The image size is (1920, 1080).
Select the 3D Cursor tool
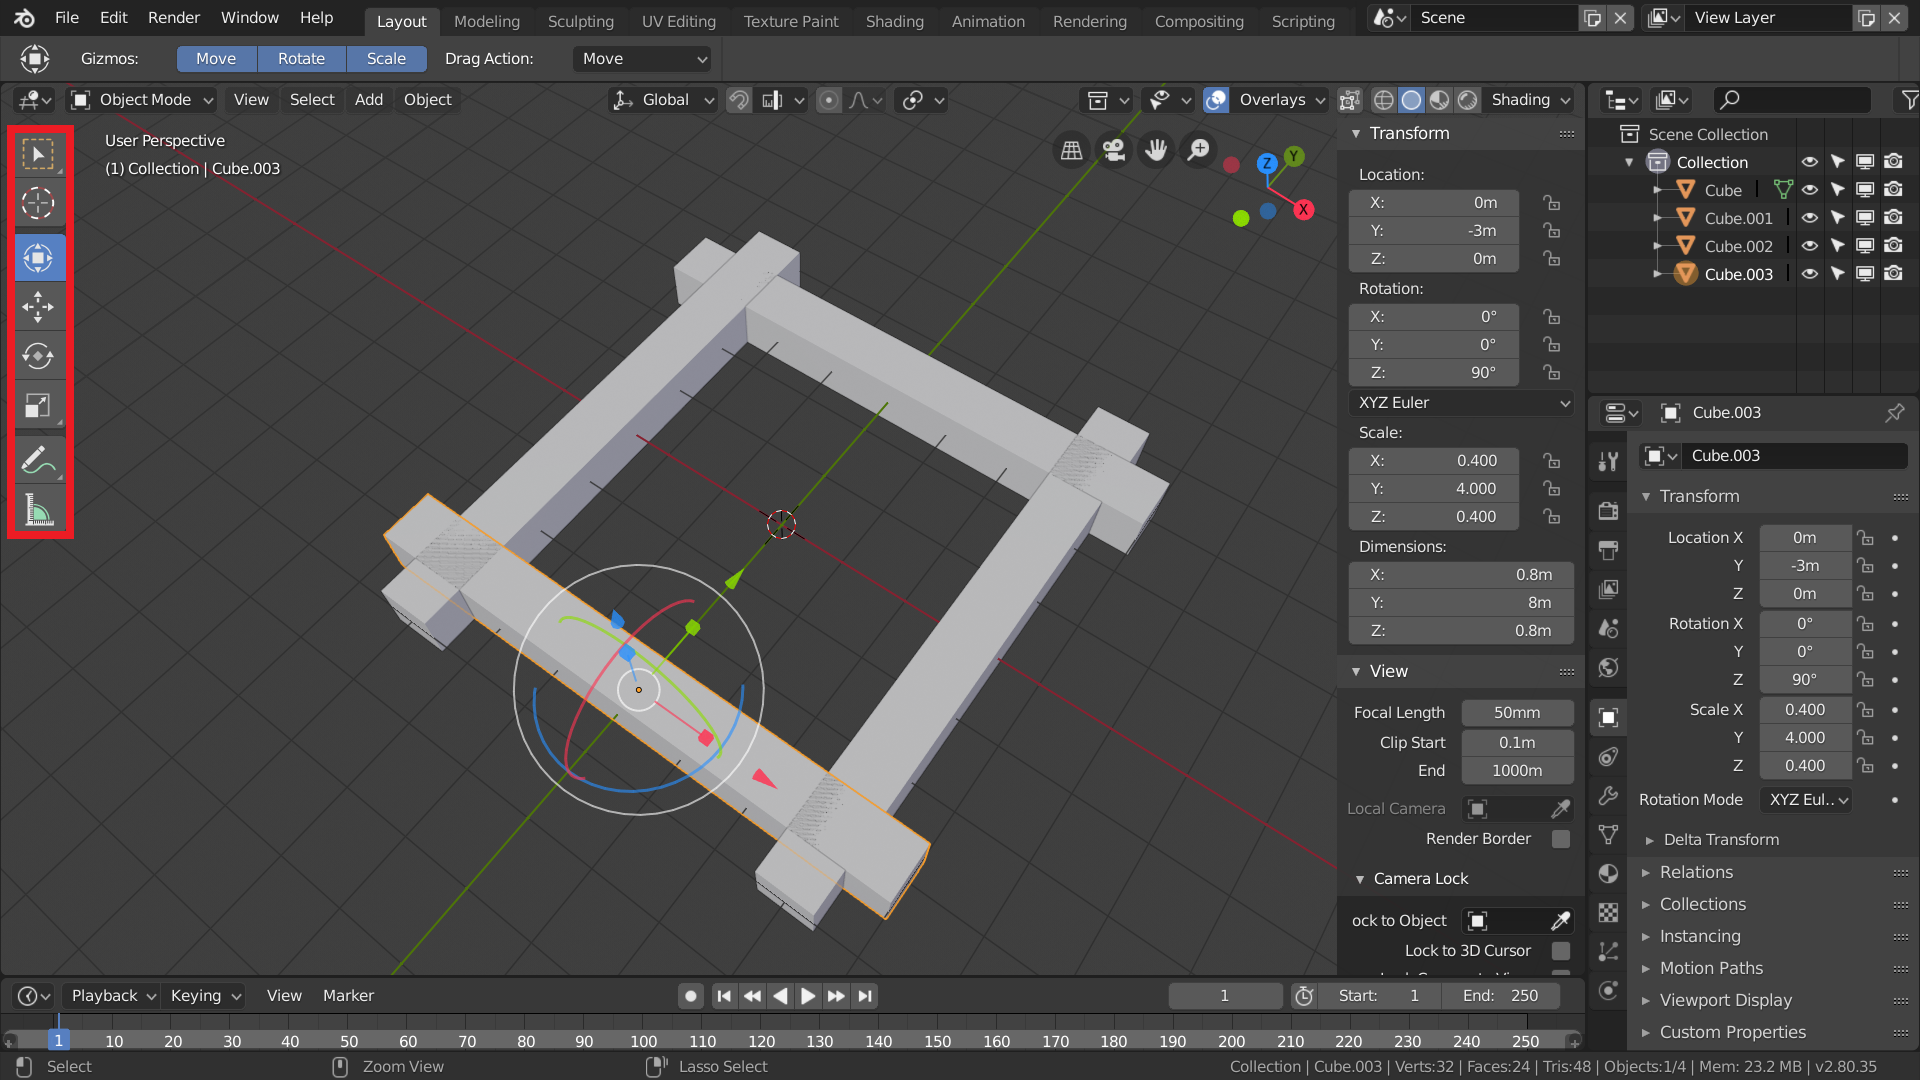click(x=39, y=204)
